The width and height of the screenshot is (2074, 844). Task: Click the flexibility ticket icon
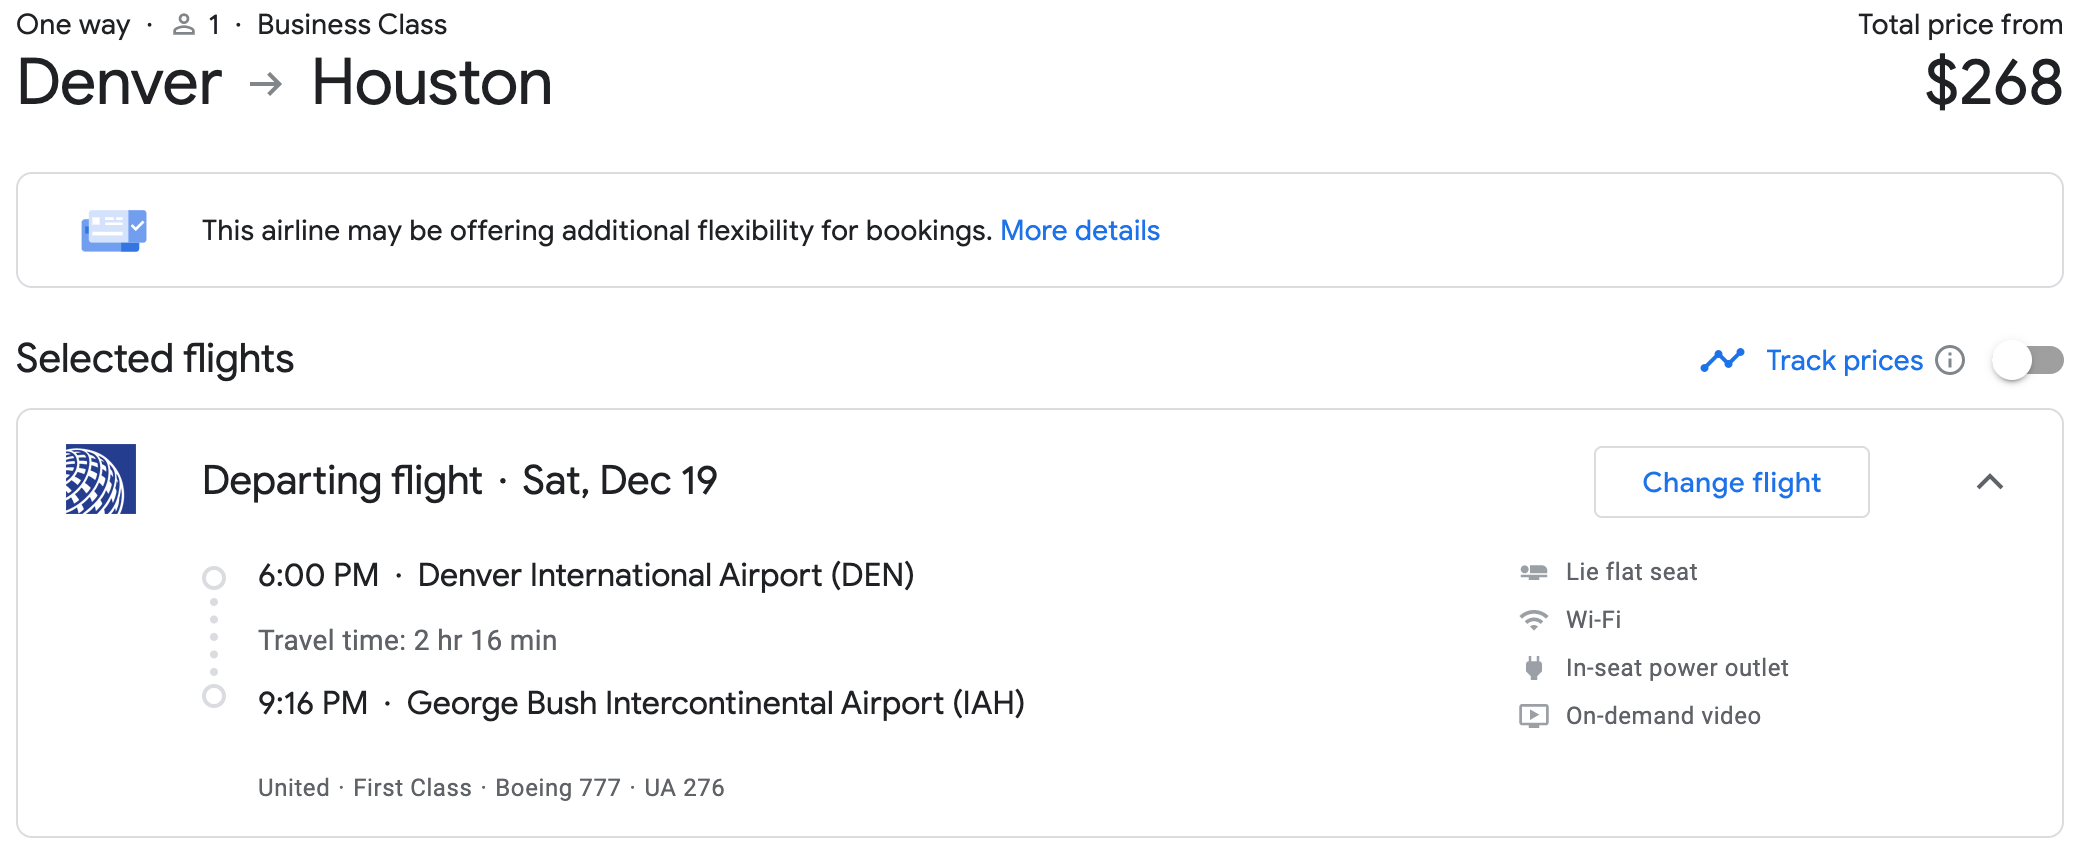point(114,230)
